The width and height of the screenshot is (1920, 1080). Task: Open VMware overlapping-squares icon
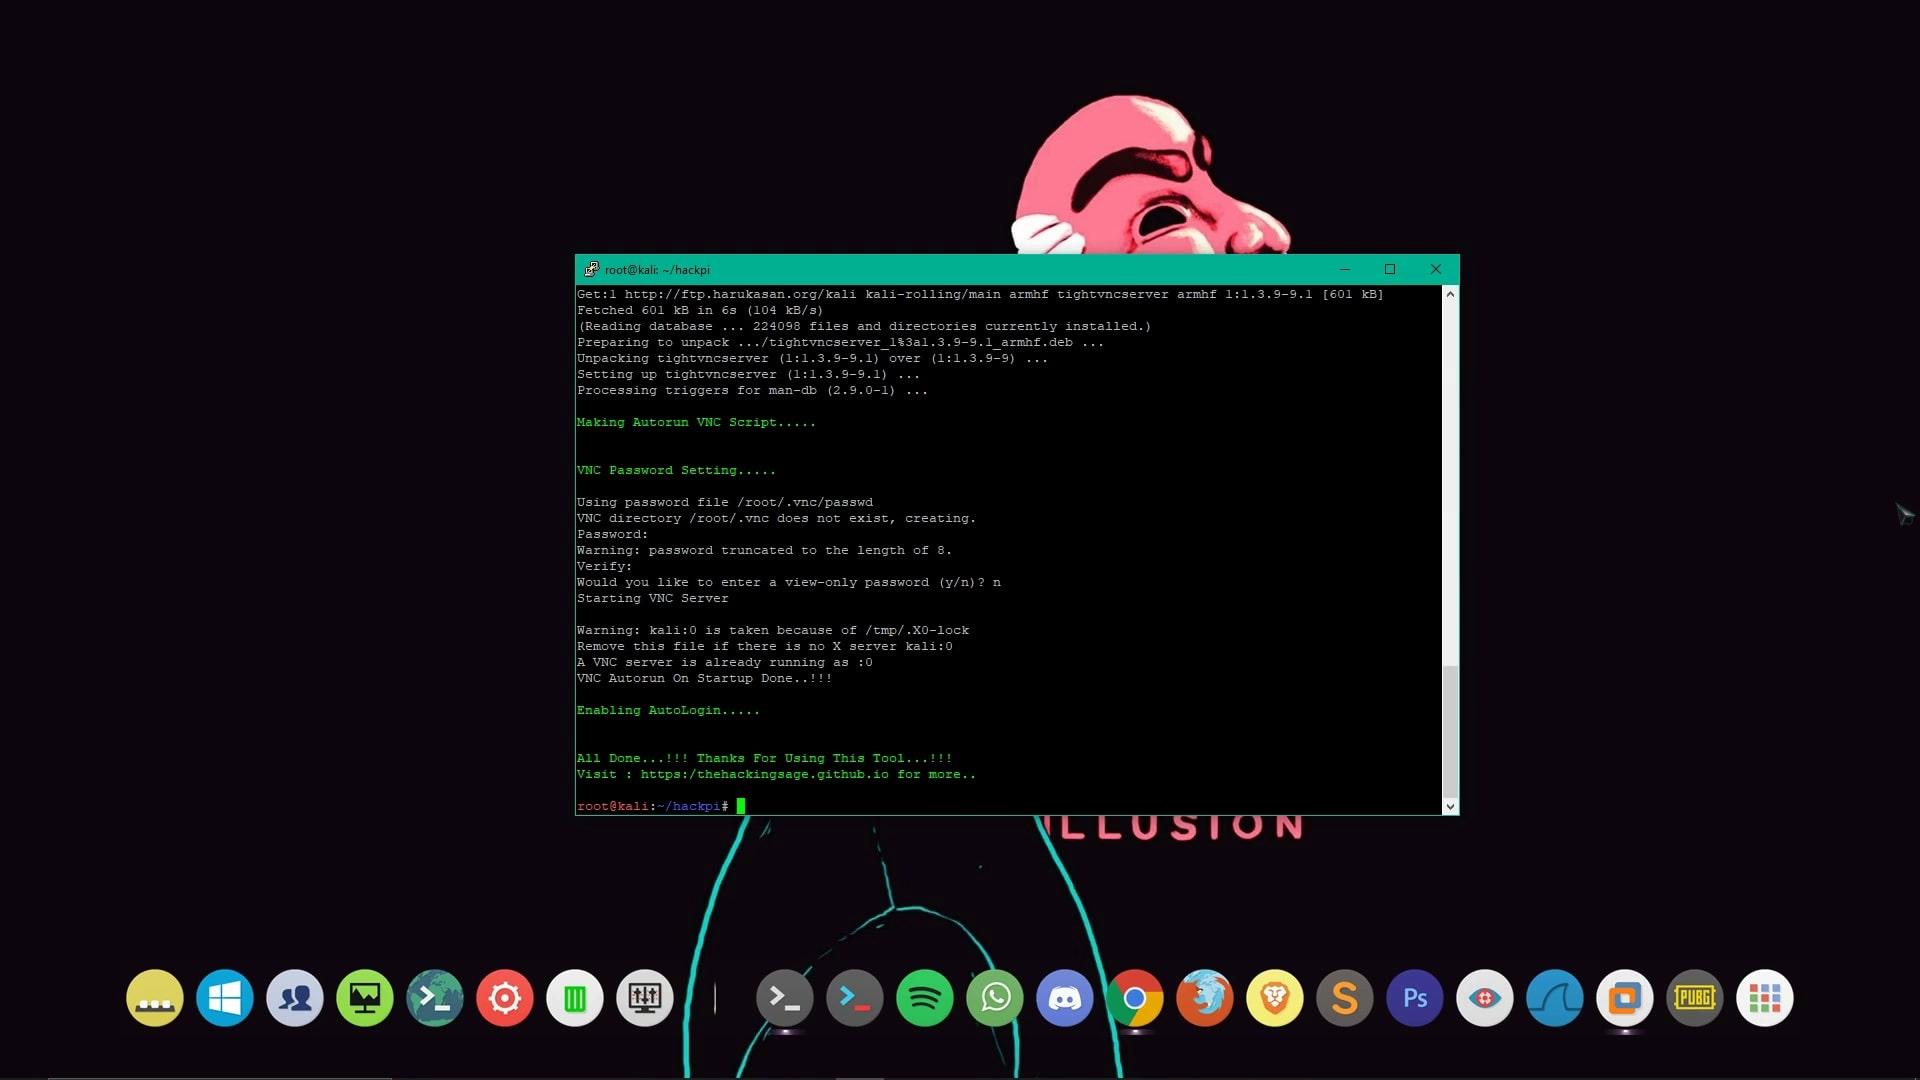[x=1625, y=998]
